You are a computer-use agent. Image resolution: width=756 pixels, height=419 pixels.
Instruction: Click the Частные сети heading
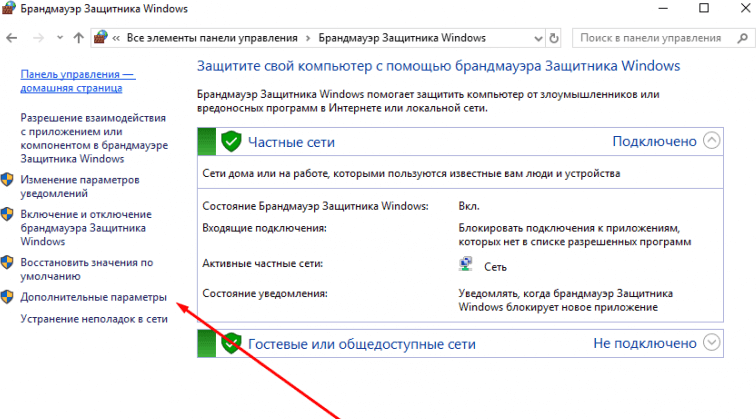point(291,142)
